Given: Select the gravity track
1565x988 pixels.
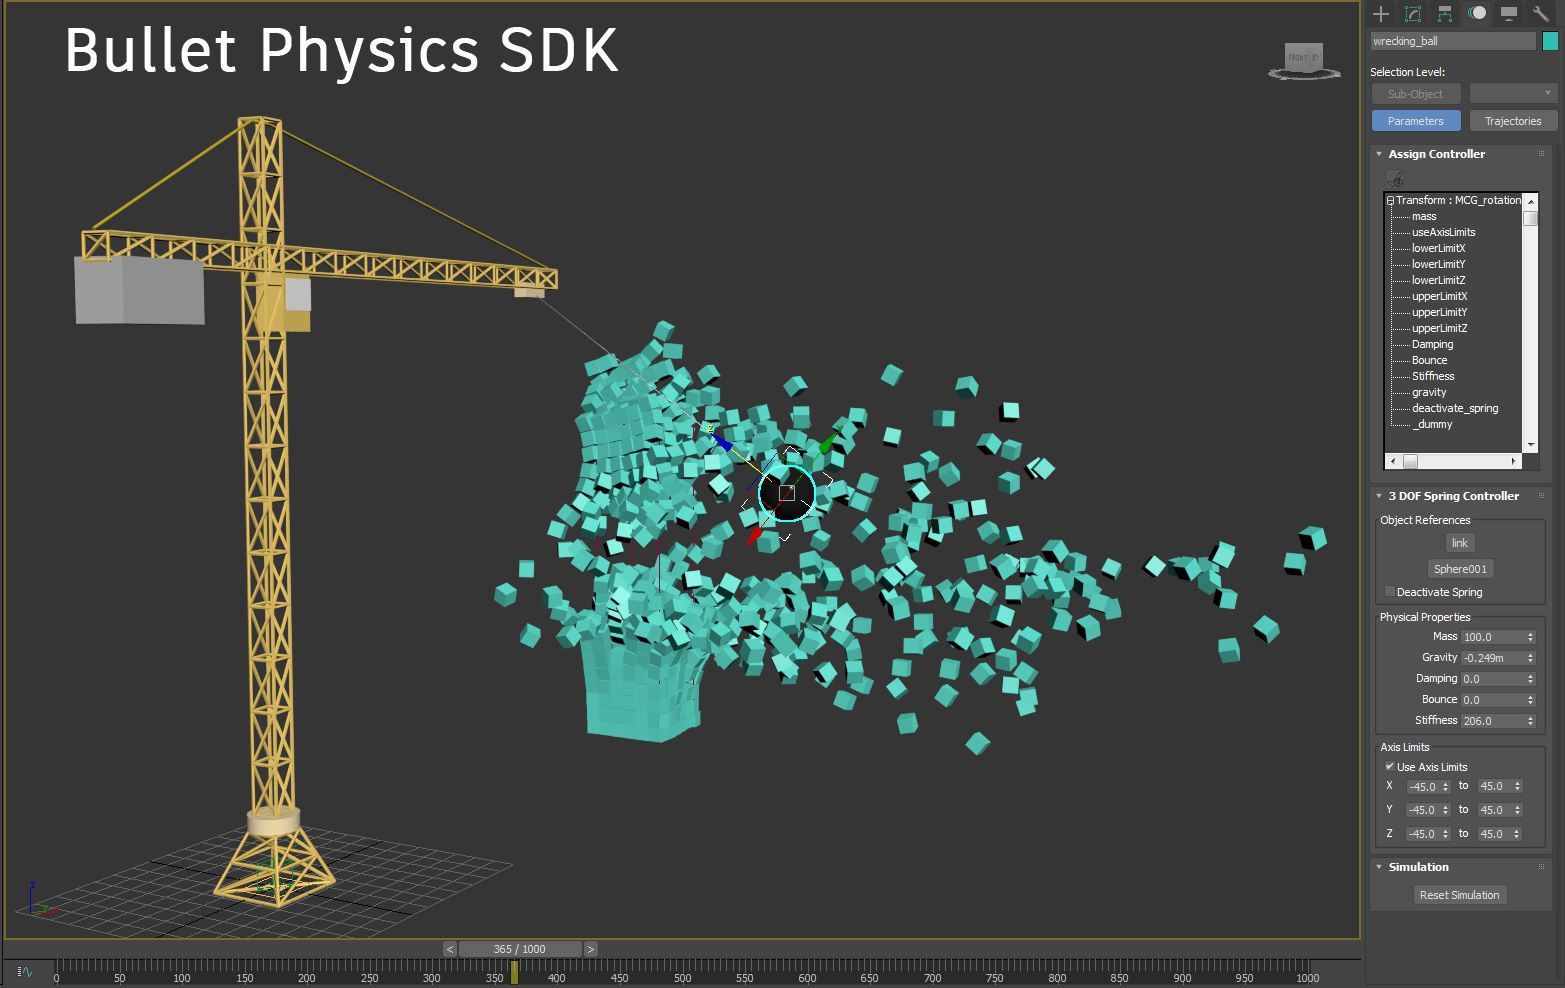Looking at the screenshot, I should click(x=1429, y=392).
